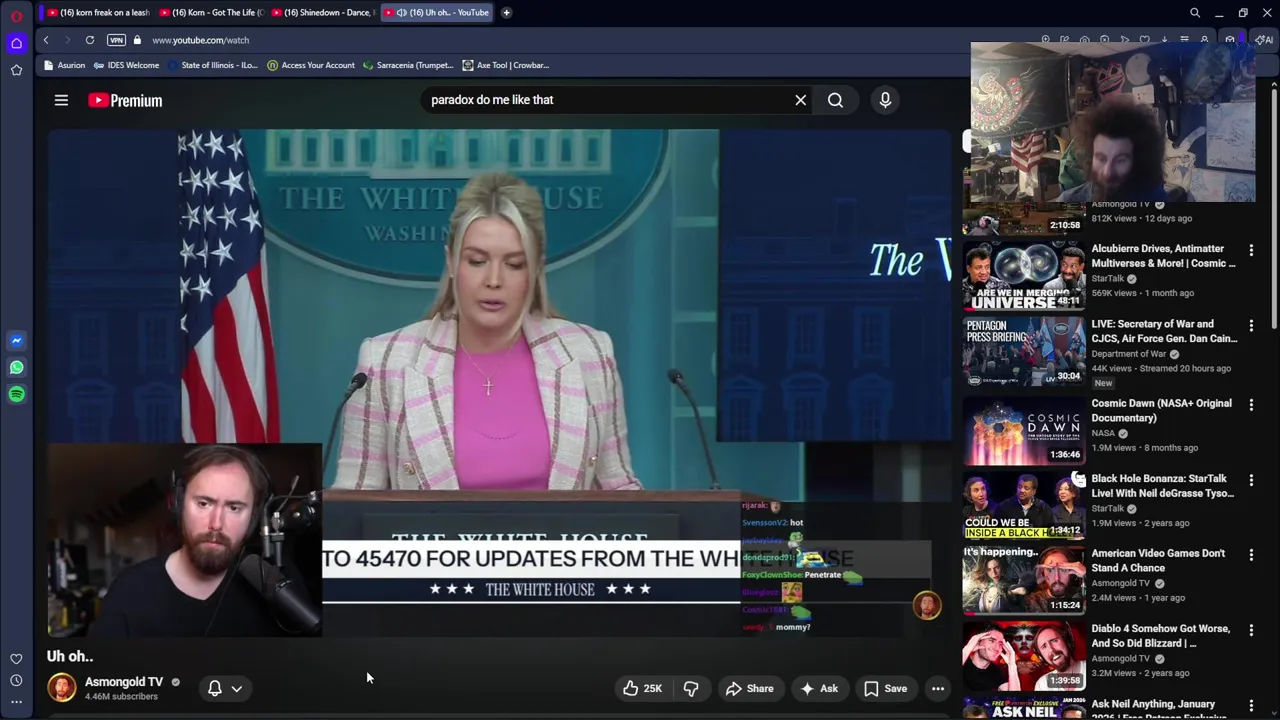Screen dimensions: 1280x720
Task: Open options for American Video Games video
Action: 1251,555
